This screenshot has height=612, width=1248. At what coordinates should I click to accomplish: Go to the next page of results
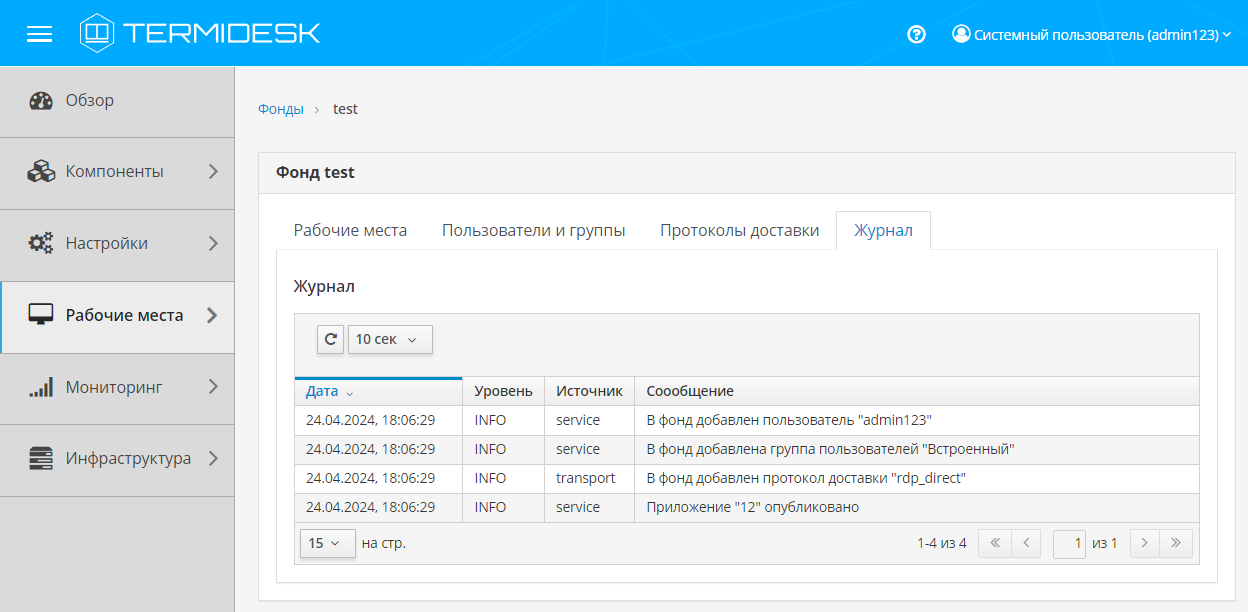(x=1144, y=543)
